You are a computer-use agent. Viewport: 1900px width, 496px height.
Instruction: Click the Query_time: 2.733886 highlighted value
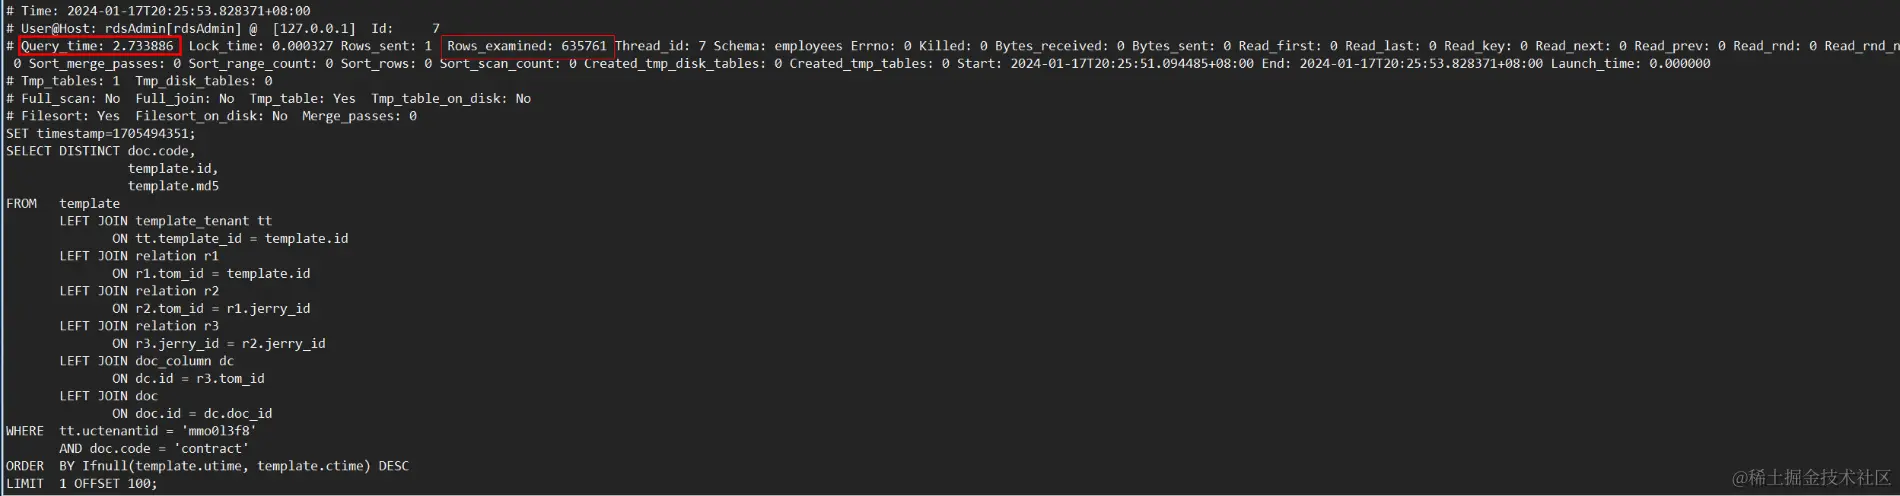pos(98,46)
